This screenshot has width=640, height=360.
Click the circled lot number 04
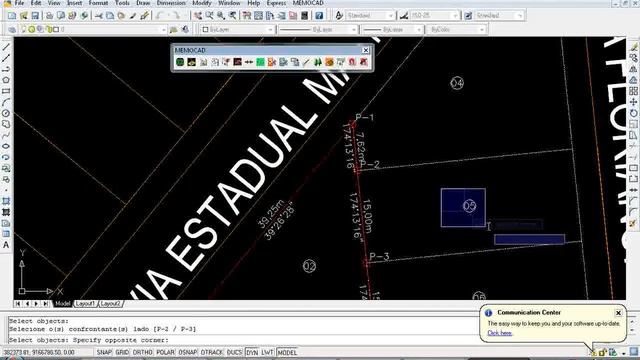click(x=457, y=83)
